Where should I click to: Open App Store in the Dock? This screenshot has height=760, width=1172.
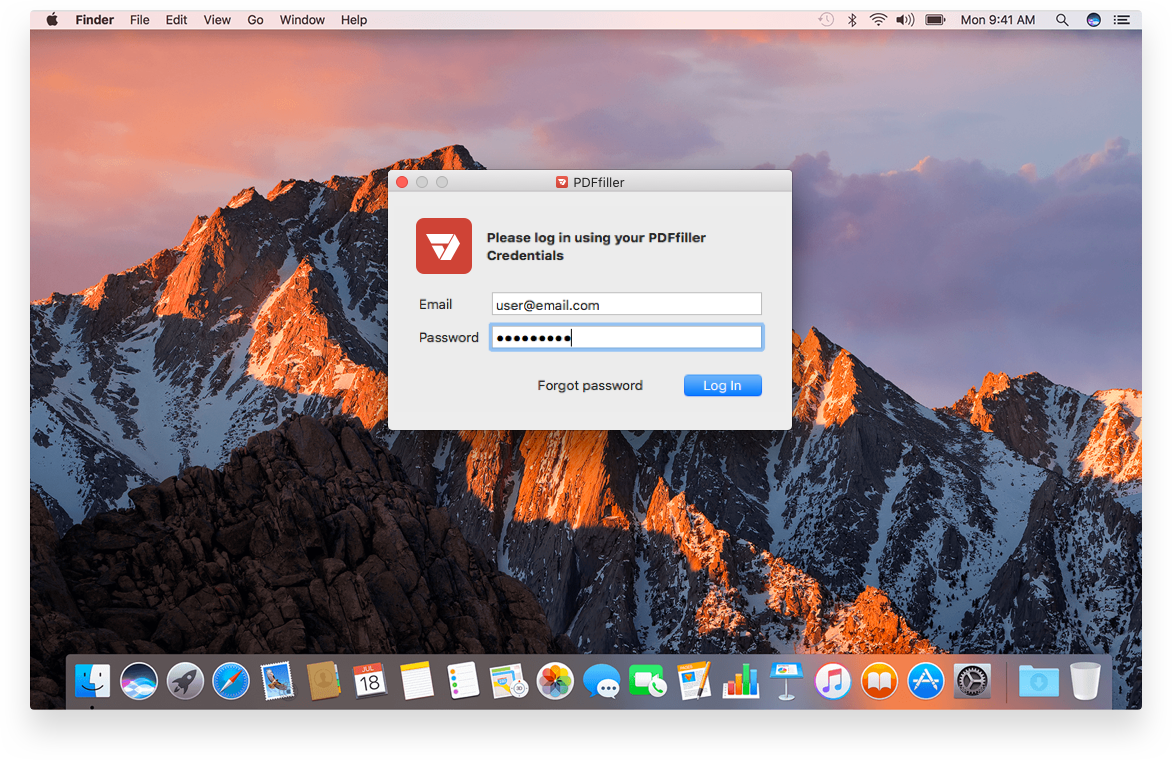[x=925, y=682]
